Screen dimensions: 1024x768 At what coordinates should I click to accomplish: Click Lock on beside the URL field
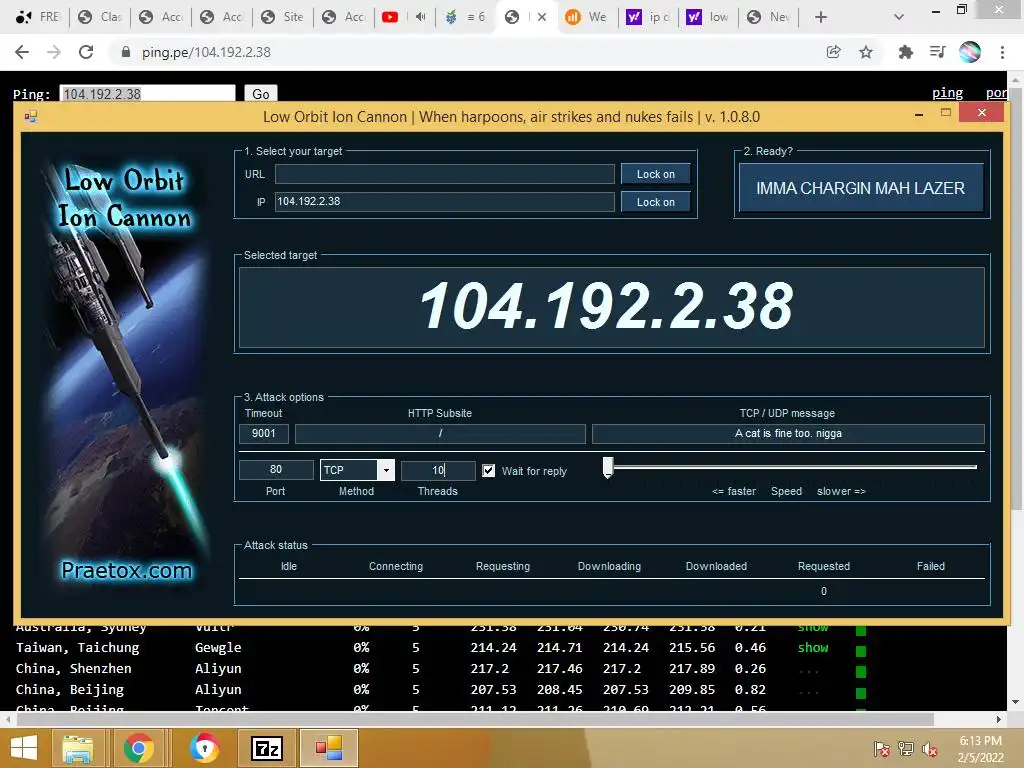click(x=656, y=174)
